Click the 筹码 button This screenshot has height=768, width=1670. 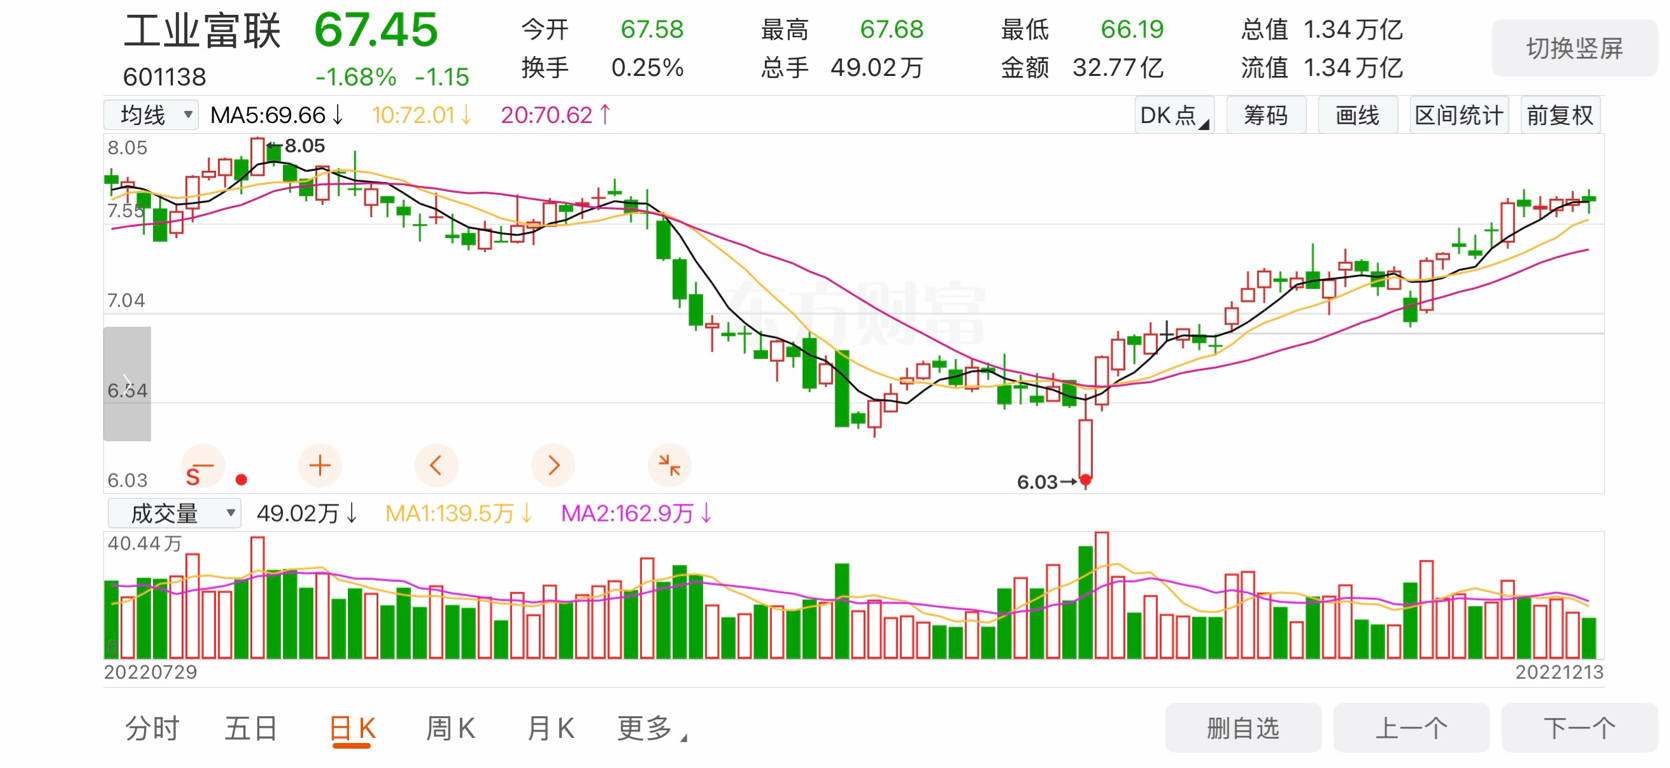tap(1266, 115)
